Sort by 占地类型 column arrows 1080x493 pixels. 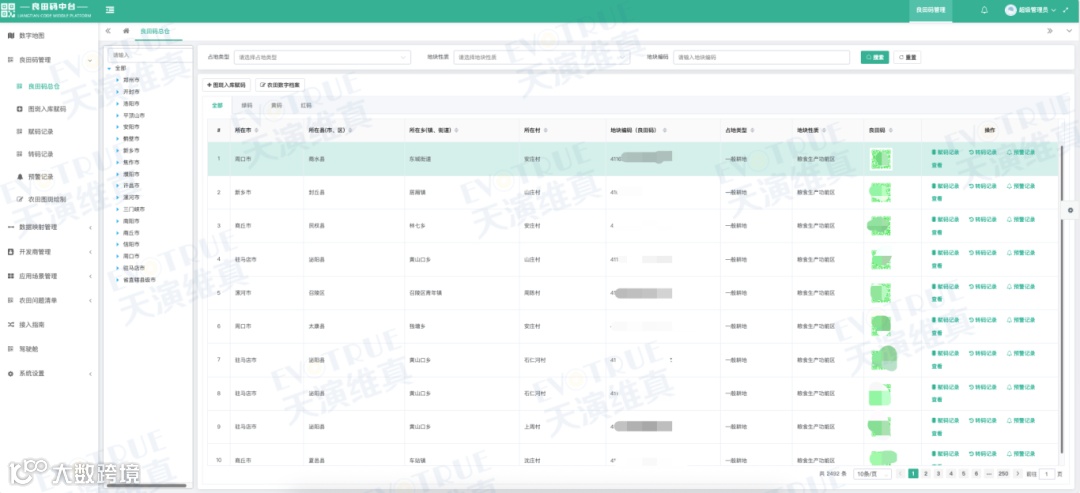(x=753, y=130)
